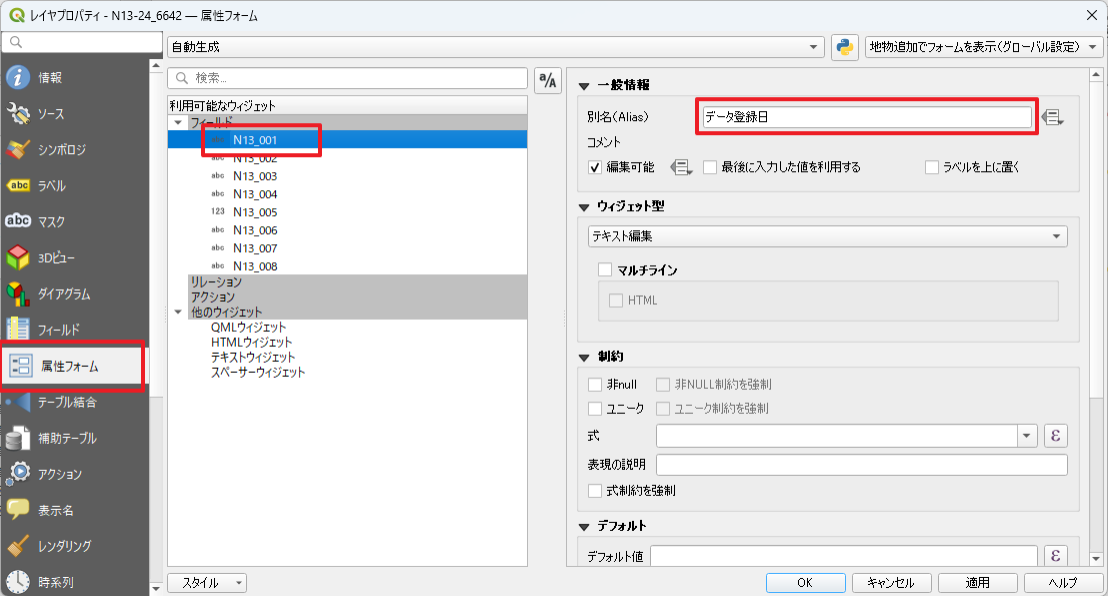Open the ダイアグラム (Diagrams) sidebar page
Image resolution: width=1108 pixels, height=596 pixels.
pyautogui.click(x=63, y=294)
